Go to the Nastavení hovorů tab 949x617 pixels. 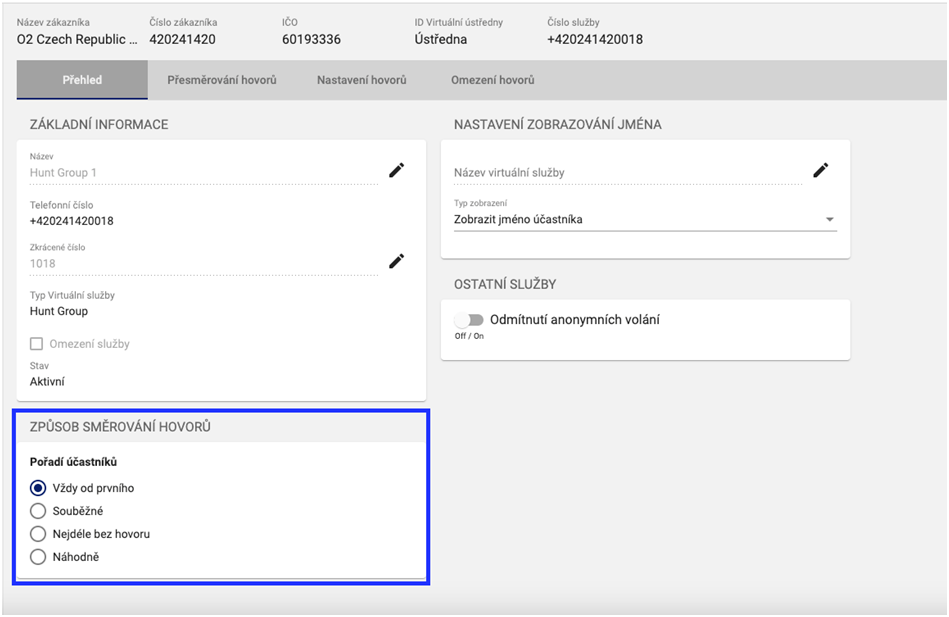361,80
